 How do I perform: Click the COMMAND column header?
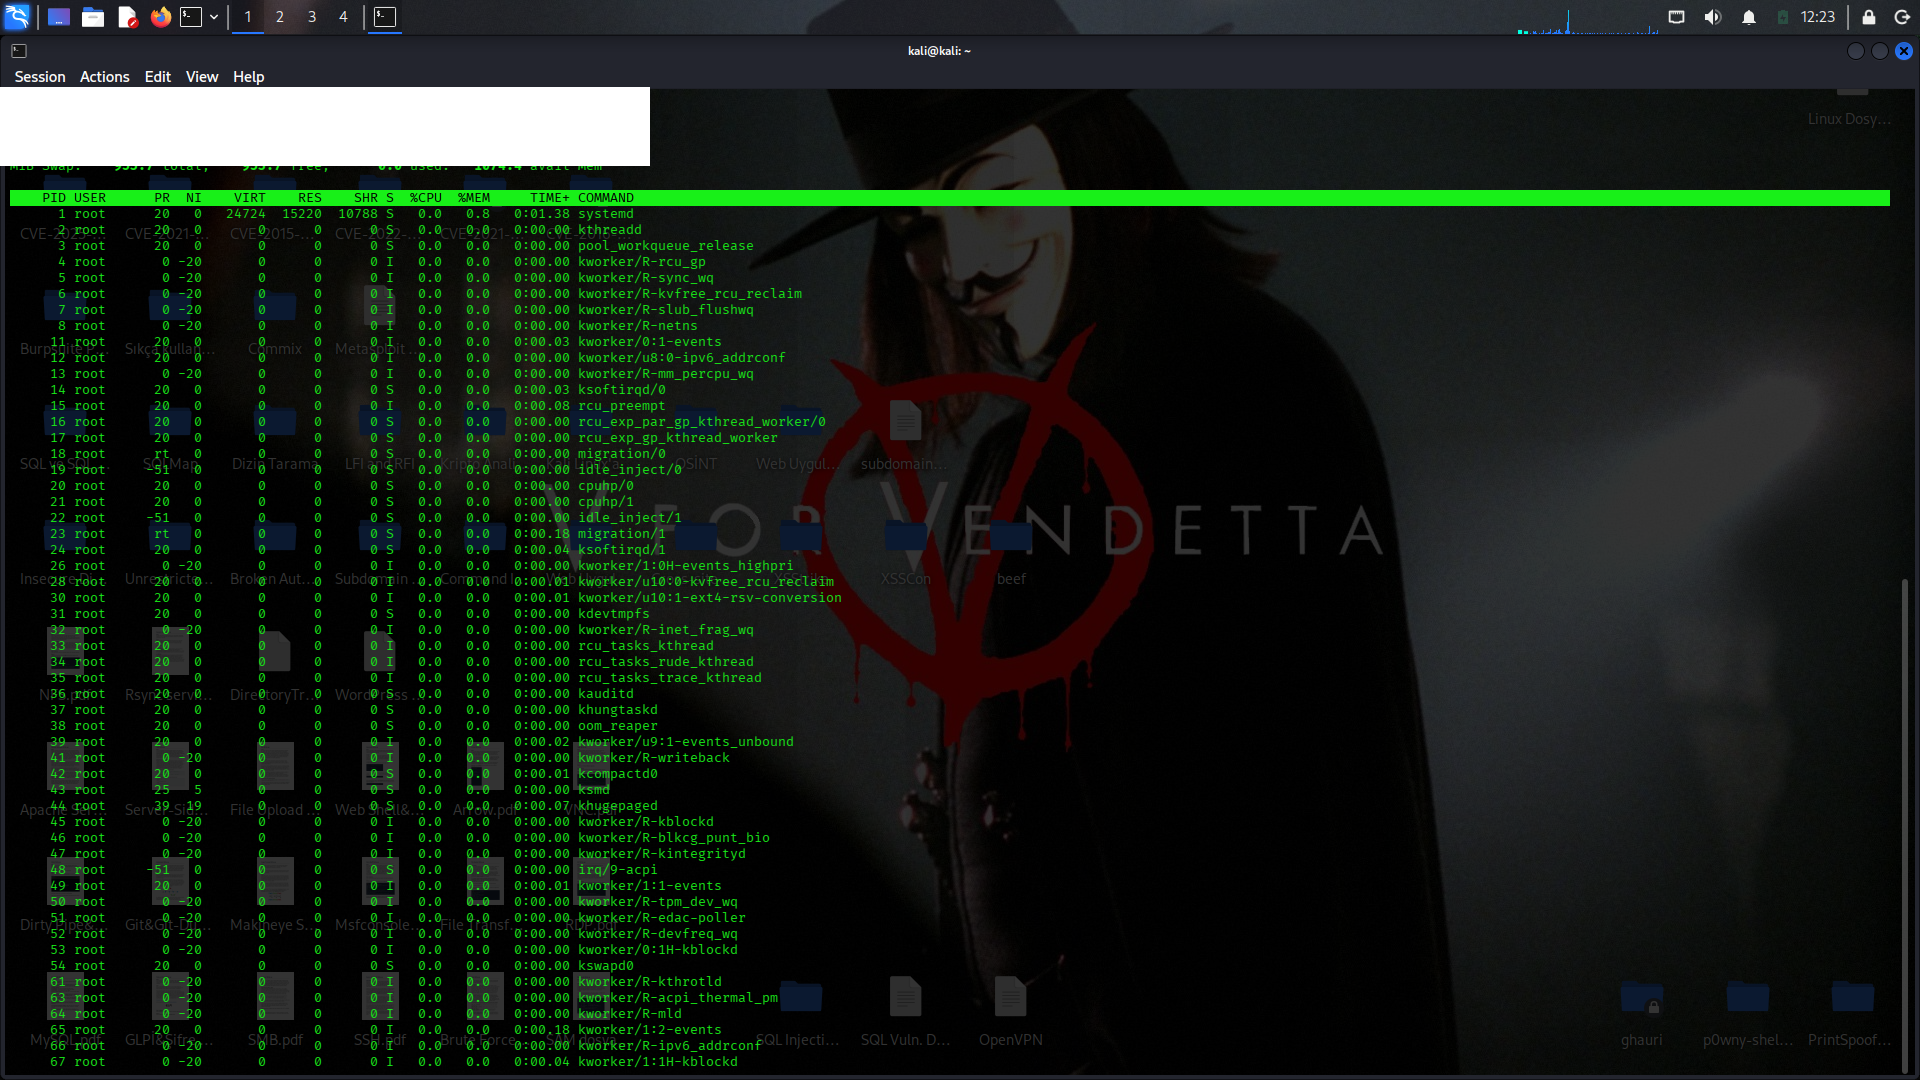click(x=606, y=198)
